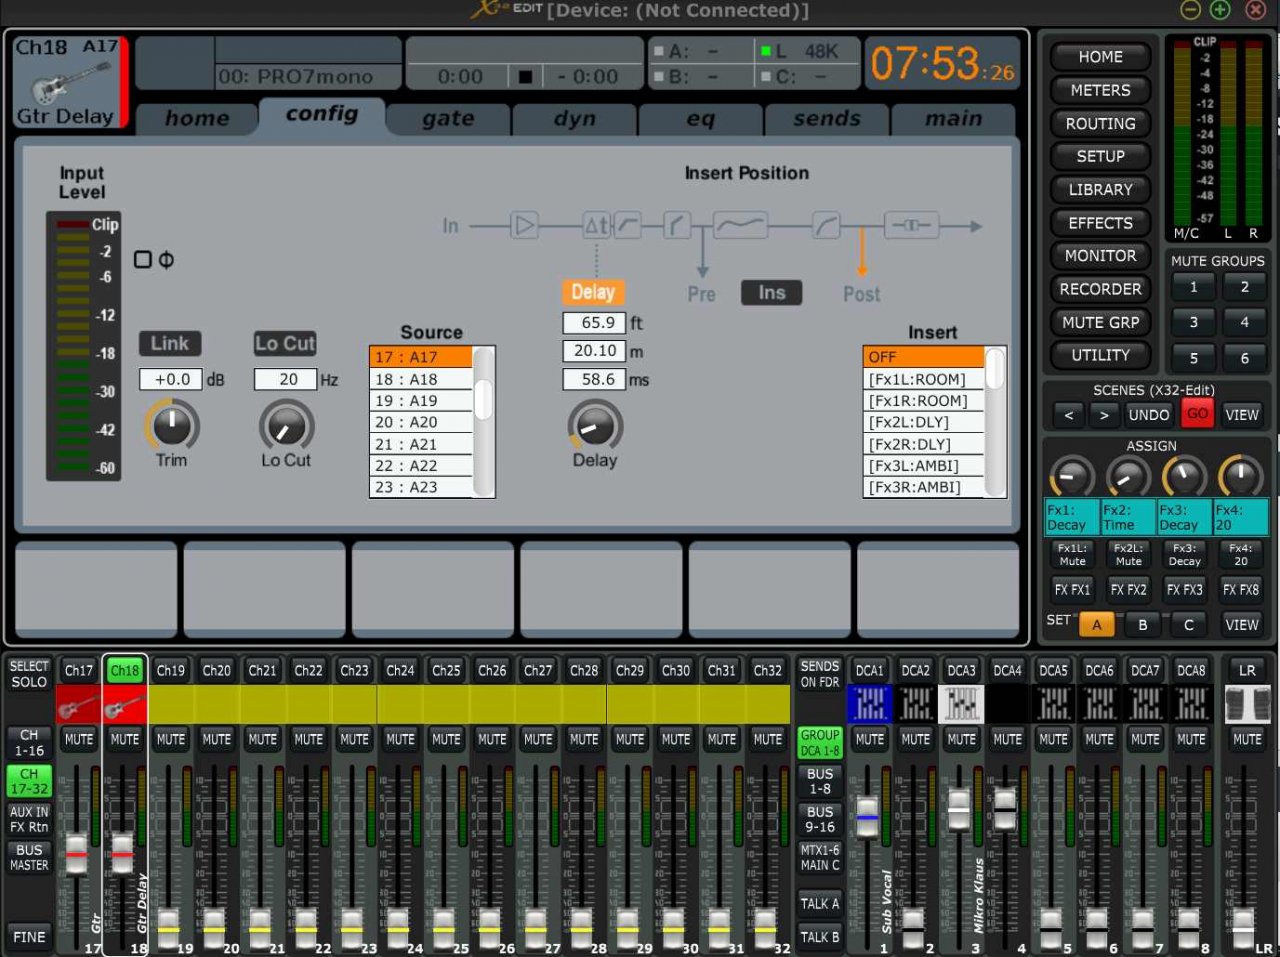Click the DCA2 fader bank icon

coord(916,705)
